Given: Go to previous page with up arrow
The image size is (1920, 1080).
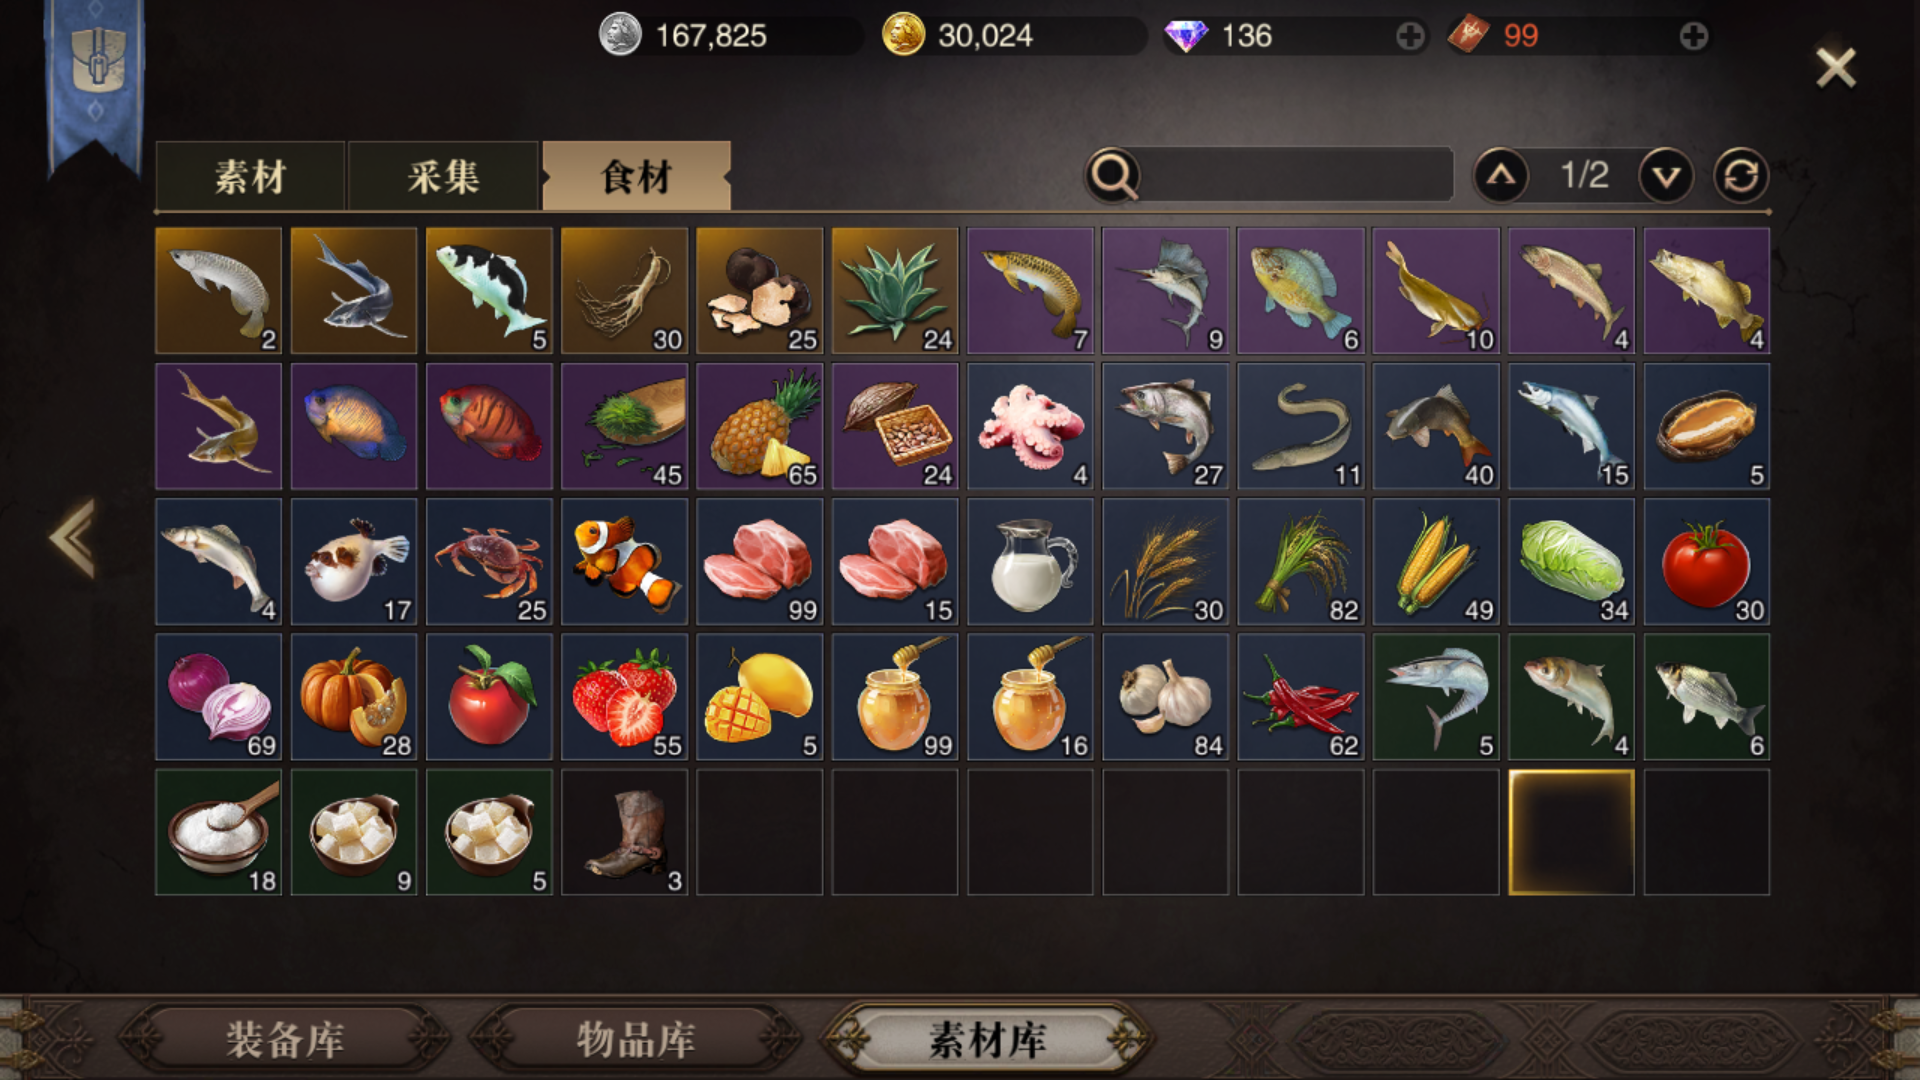Looking at the screenshot, I should (1501, 176).
